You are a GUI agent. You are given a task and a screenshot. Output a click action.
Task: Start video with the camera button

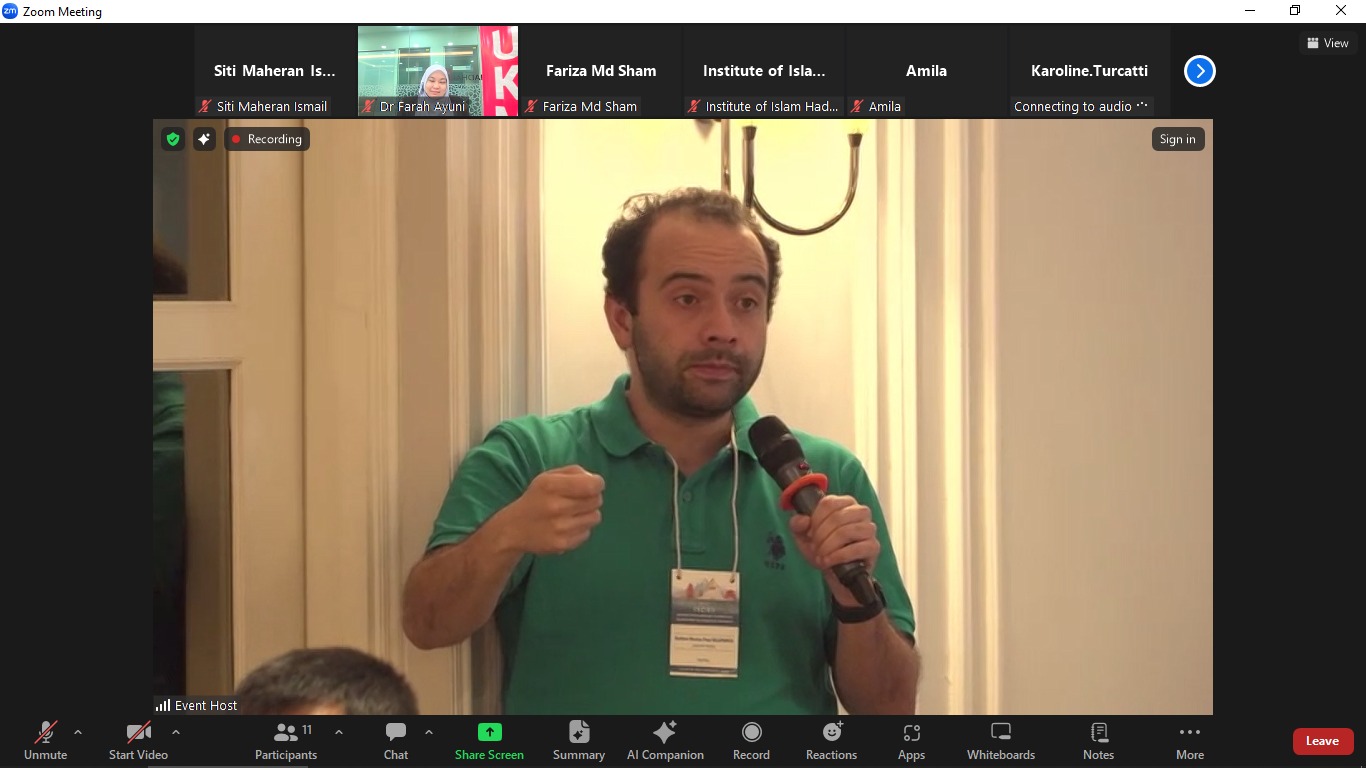tap(138, 741)
